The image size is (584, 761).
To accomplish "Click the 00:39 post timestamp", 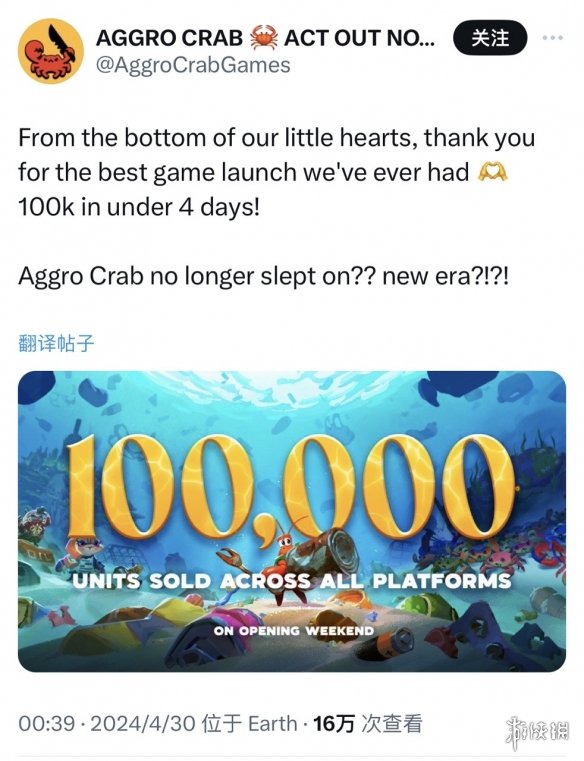I will [47, 724].
